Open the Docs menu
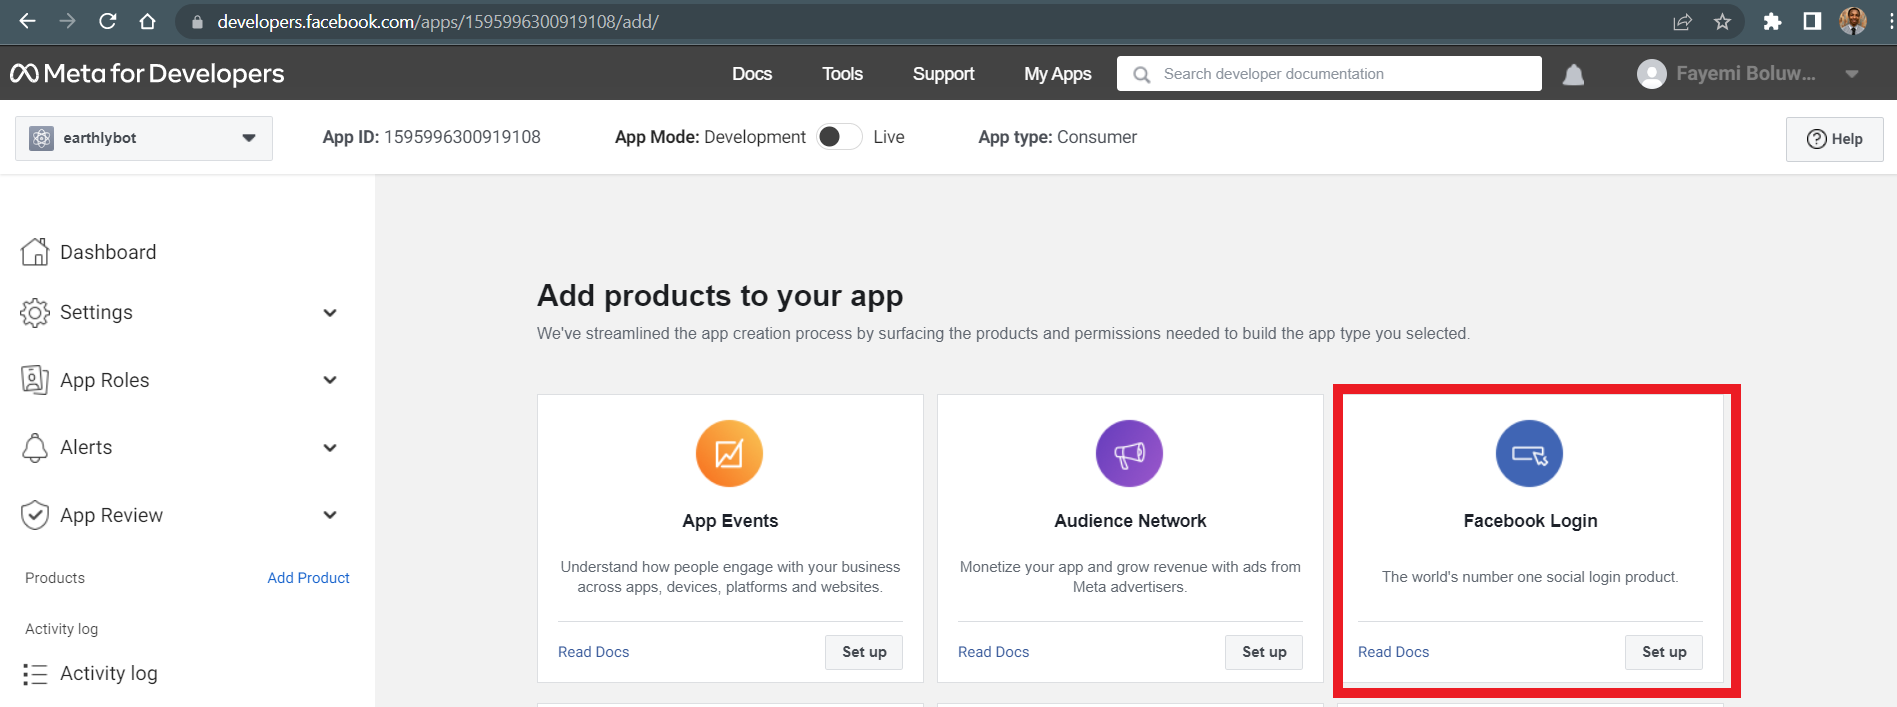Screen dimensions: 1897x707 (751, 74)
